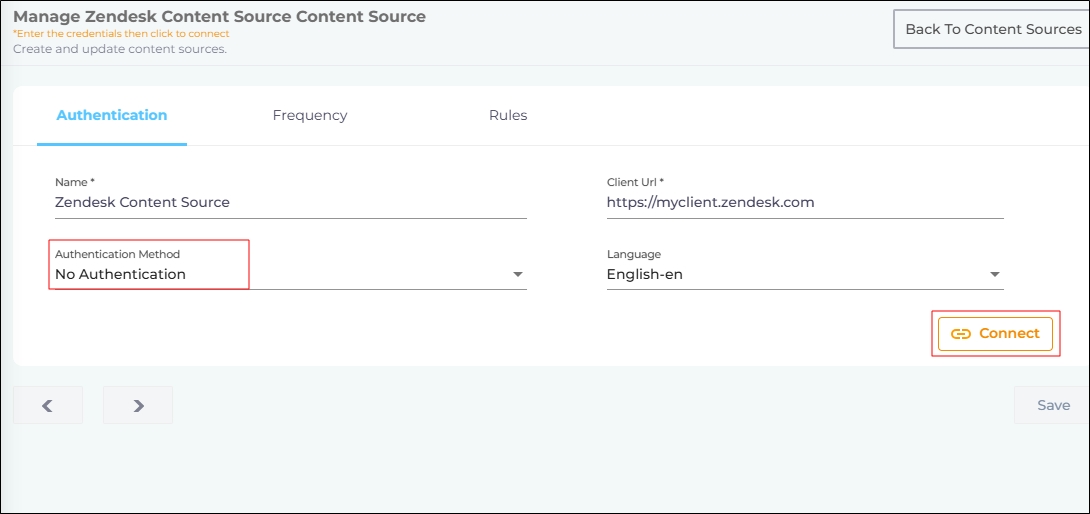
Task: Open the Frequency tab
Action: [x=310, y=115]
